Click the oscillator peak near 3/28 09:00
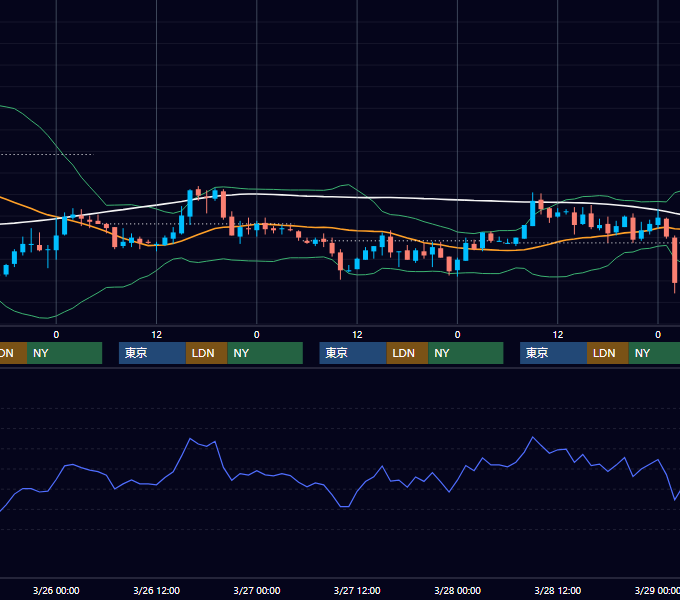 coord(533,437)
